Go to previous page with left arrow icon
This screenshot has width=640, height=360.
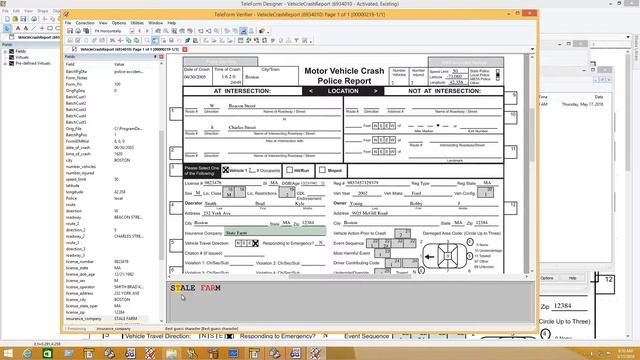[140, 31]
